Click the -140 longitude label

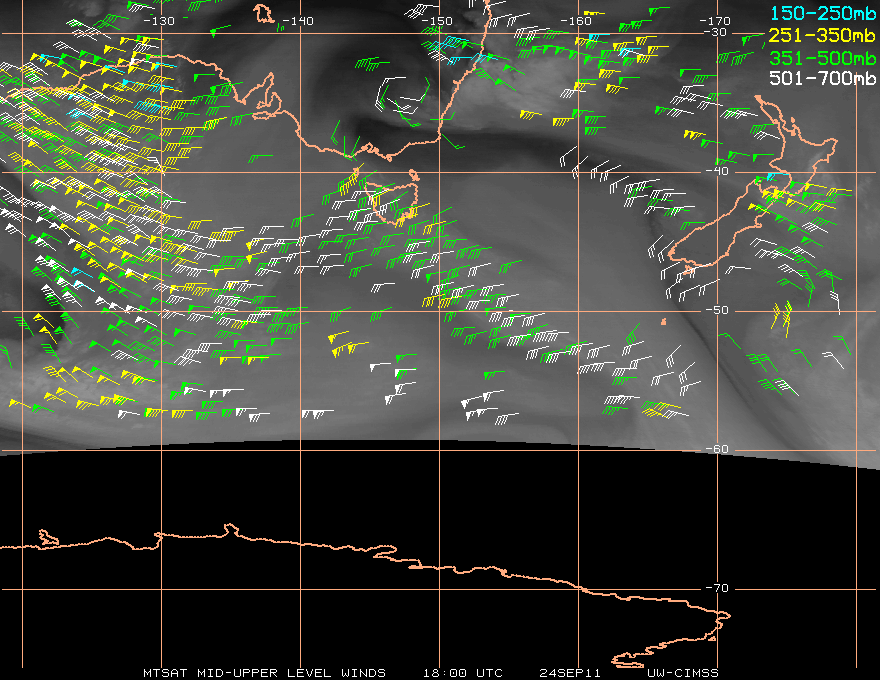(298, 21)
